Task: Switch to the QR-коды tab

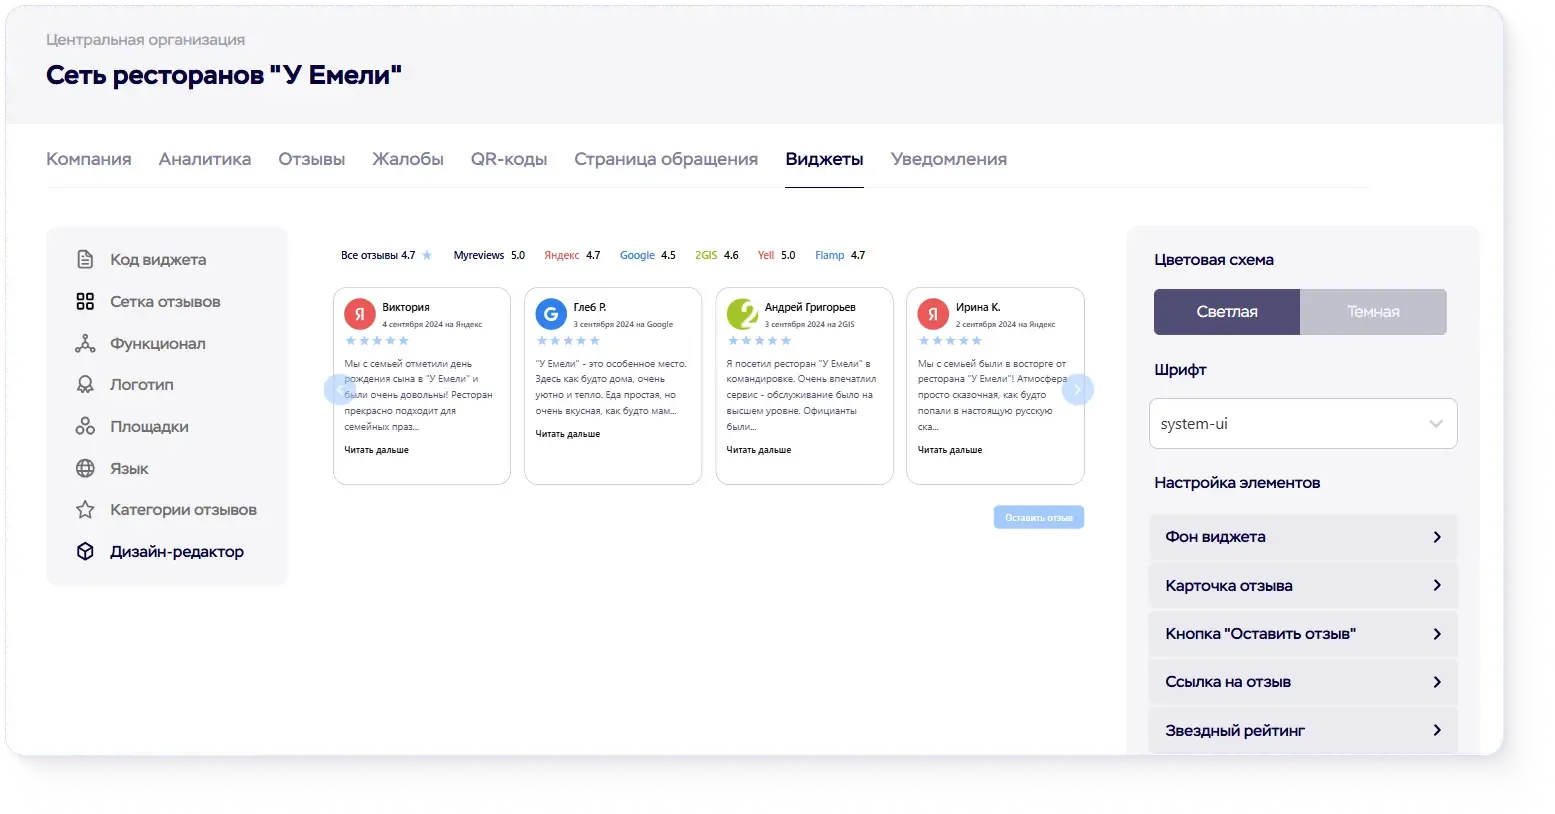Action: 509,159
